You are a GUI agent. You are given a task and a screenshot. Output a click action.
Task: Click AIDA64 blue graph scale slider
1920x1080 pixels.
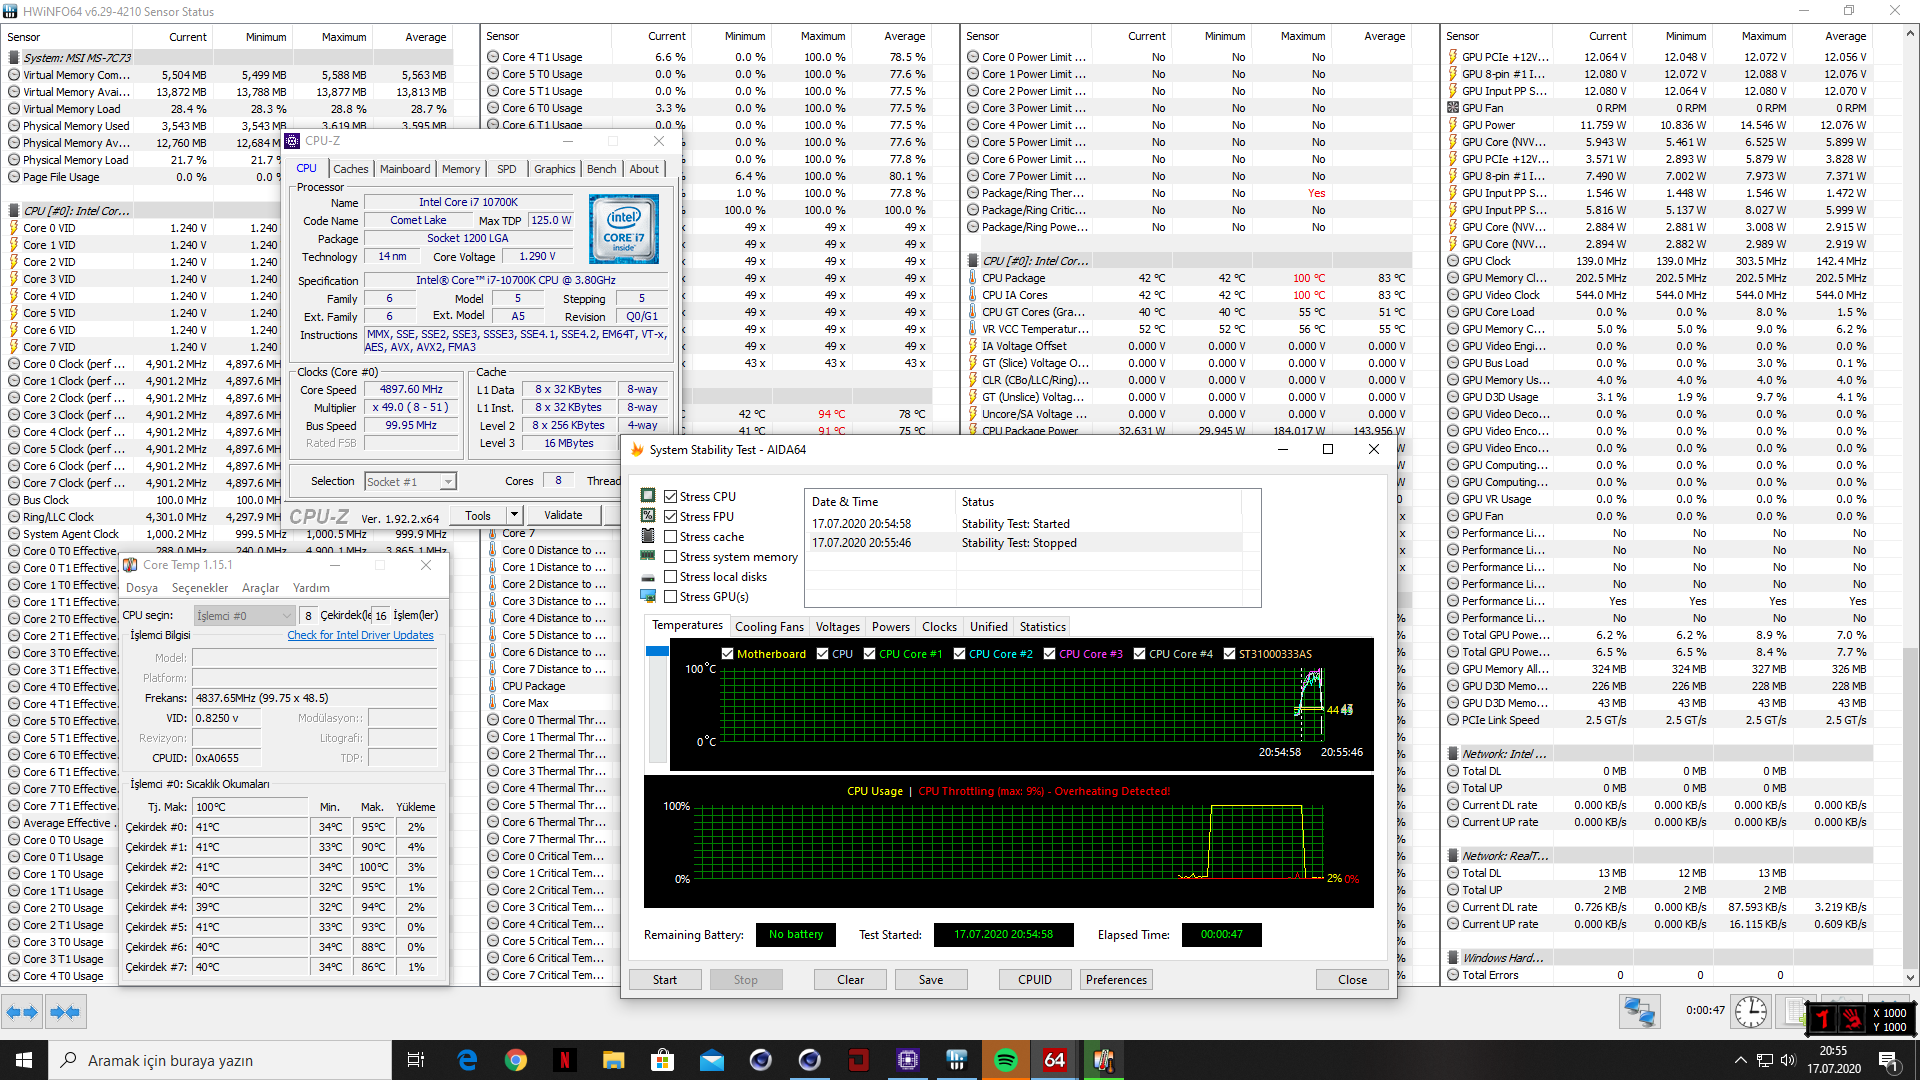pos(657,651)
